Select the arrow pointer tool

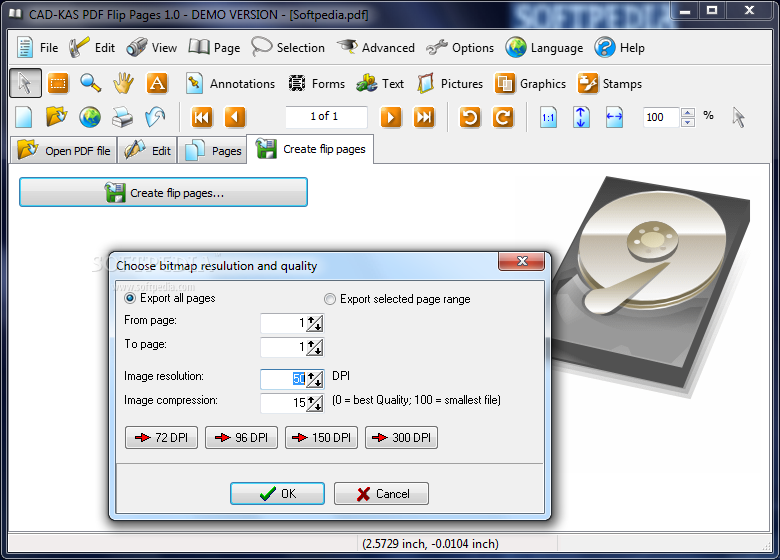tap(25, 83)
